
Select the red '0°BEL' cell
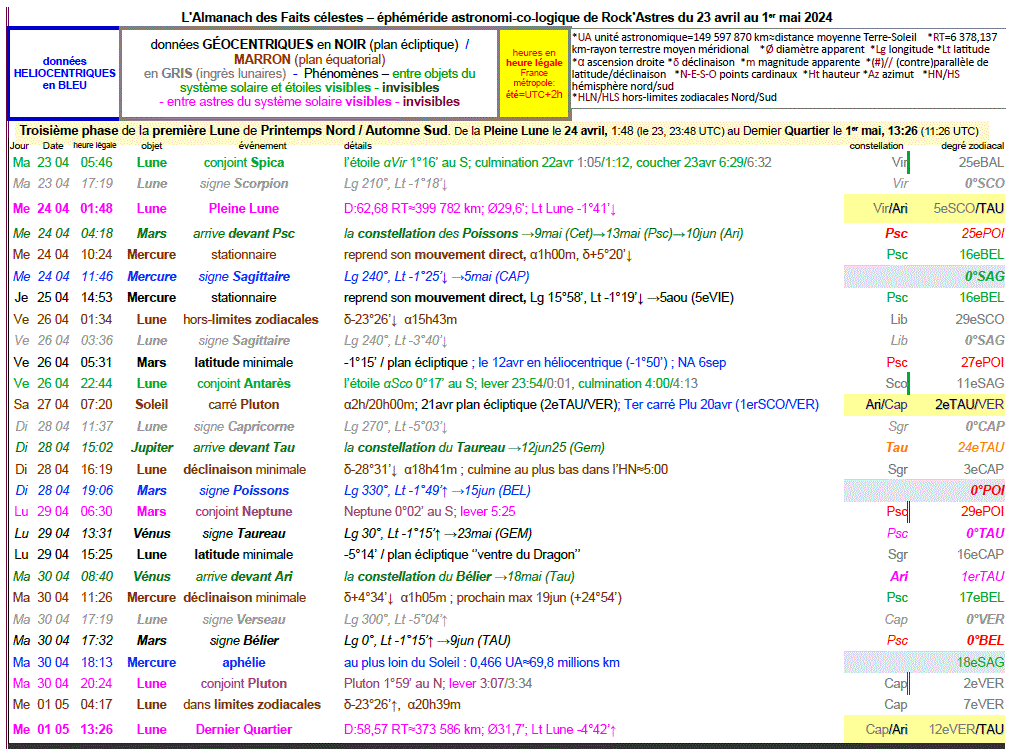986,641
